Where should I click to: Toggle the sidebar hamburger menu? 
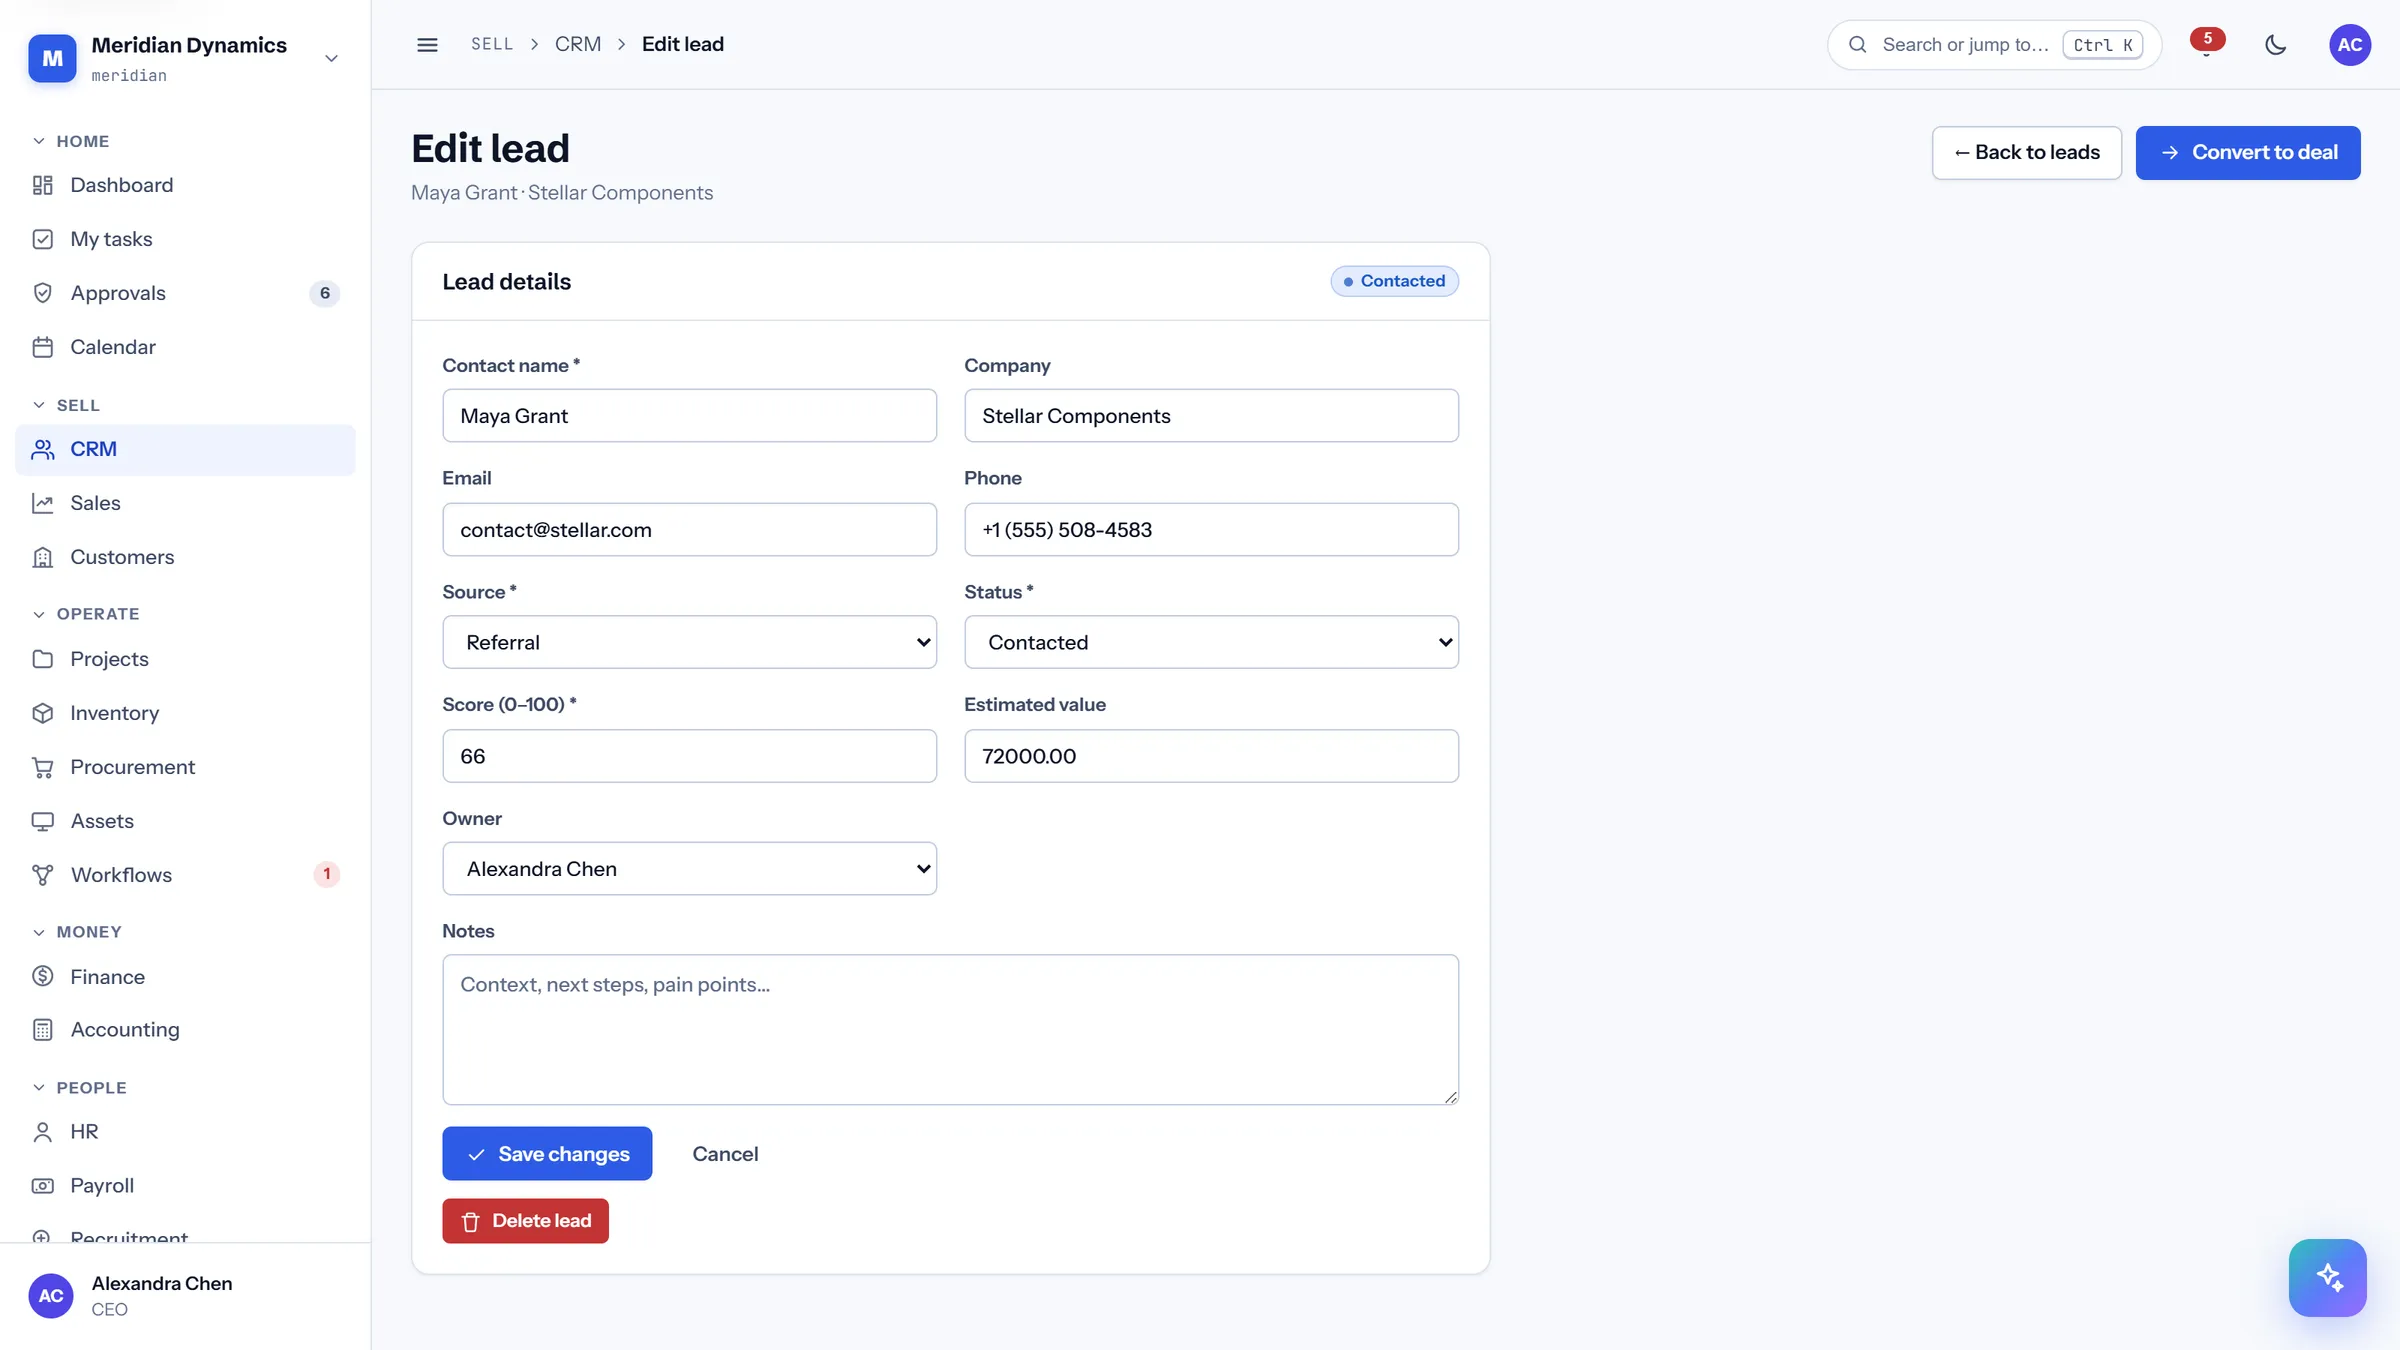(427, 45)
